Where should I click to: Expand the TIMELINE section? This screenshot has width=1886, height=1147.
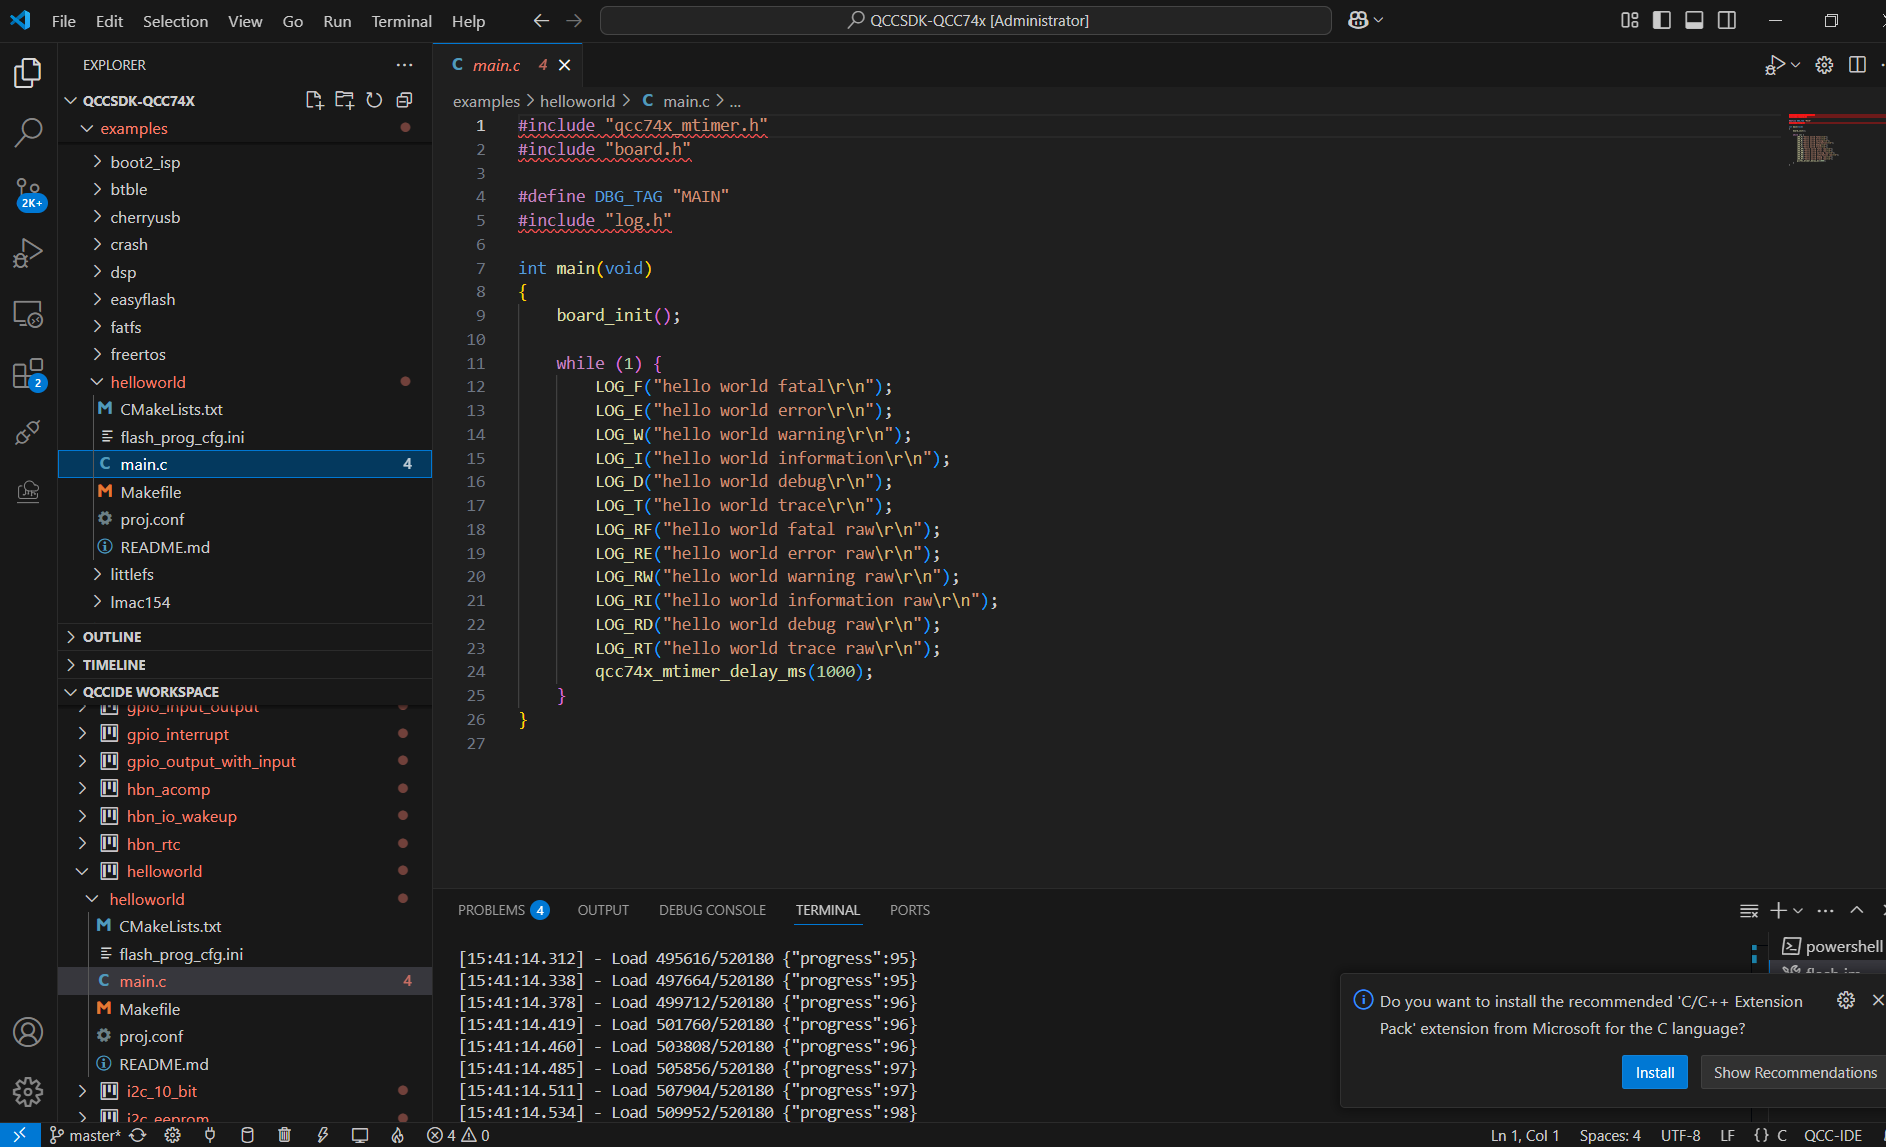pyautogui.click(x=245, y=665)
